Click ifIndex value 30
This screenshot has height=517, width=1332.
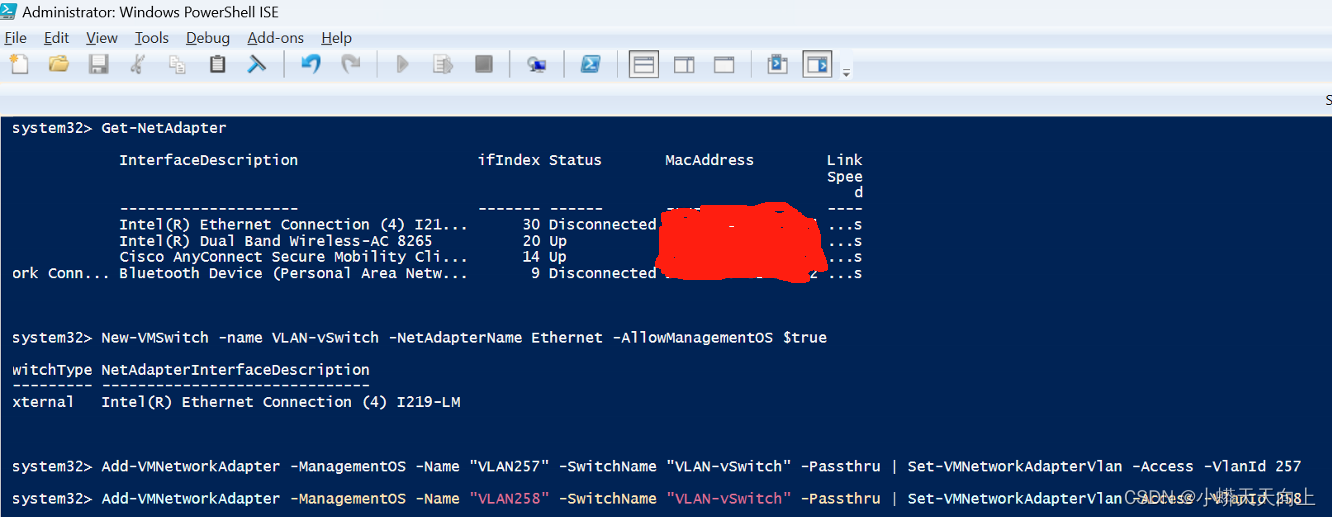(531, 225)
